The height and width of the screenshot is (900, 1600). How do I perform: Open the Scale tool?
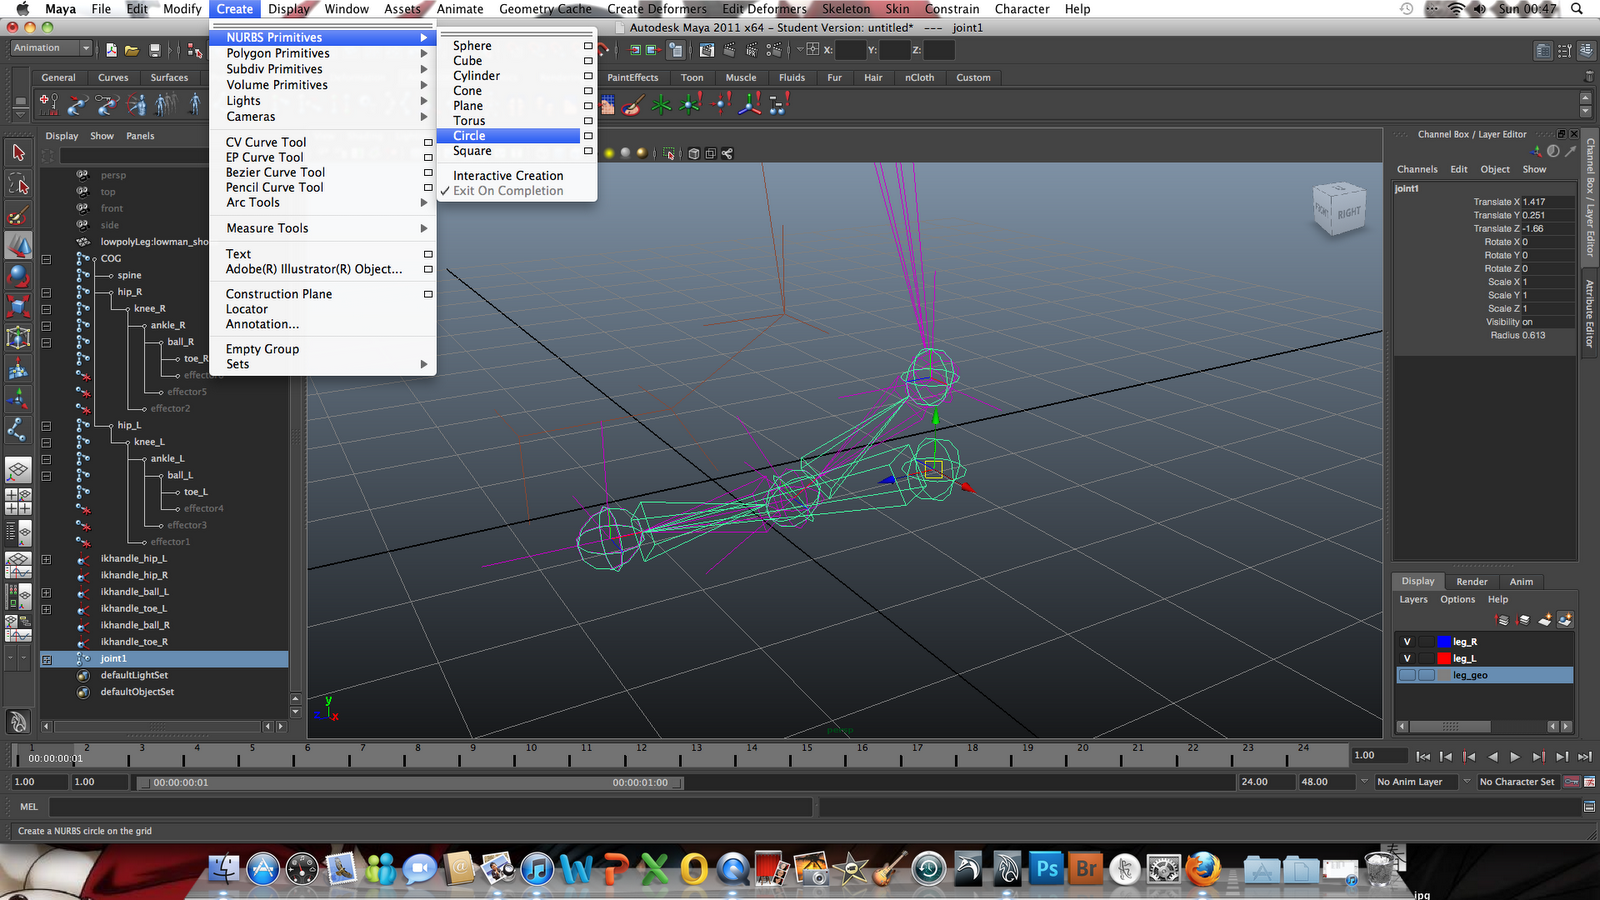click(x=18, y=306)
